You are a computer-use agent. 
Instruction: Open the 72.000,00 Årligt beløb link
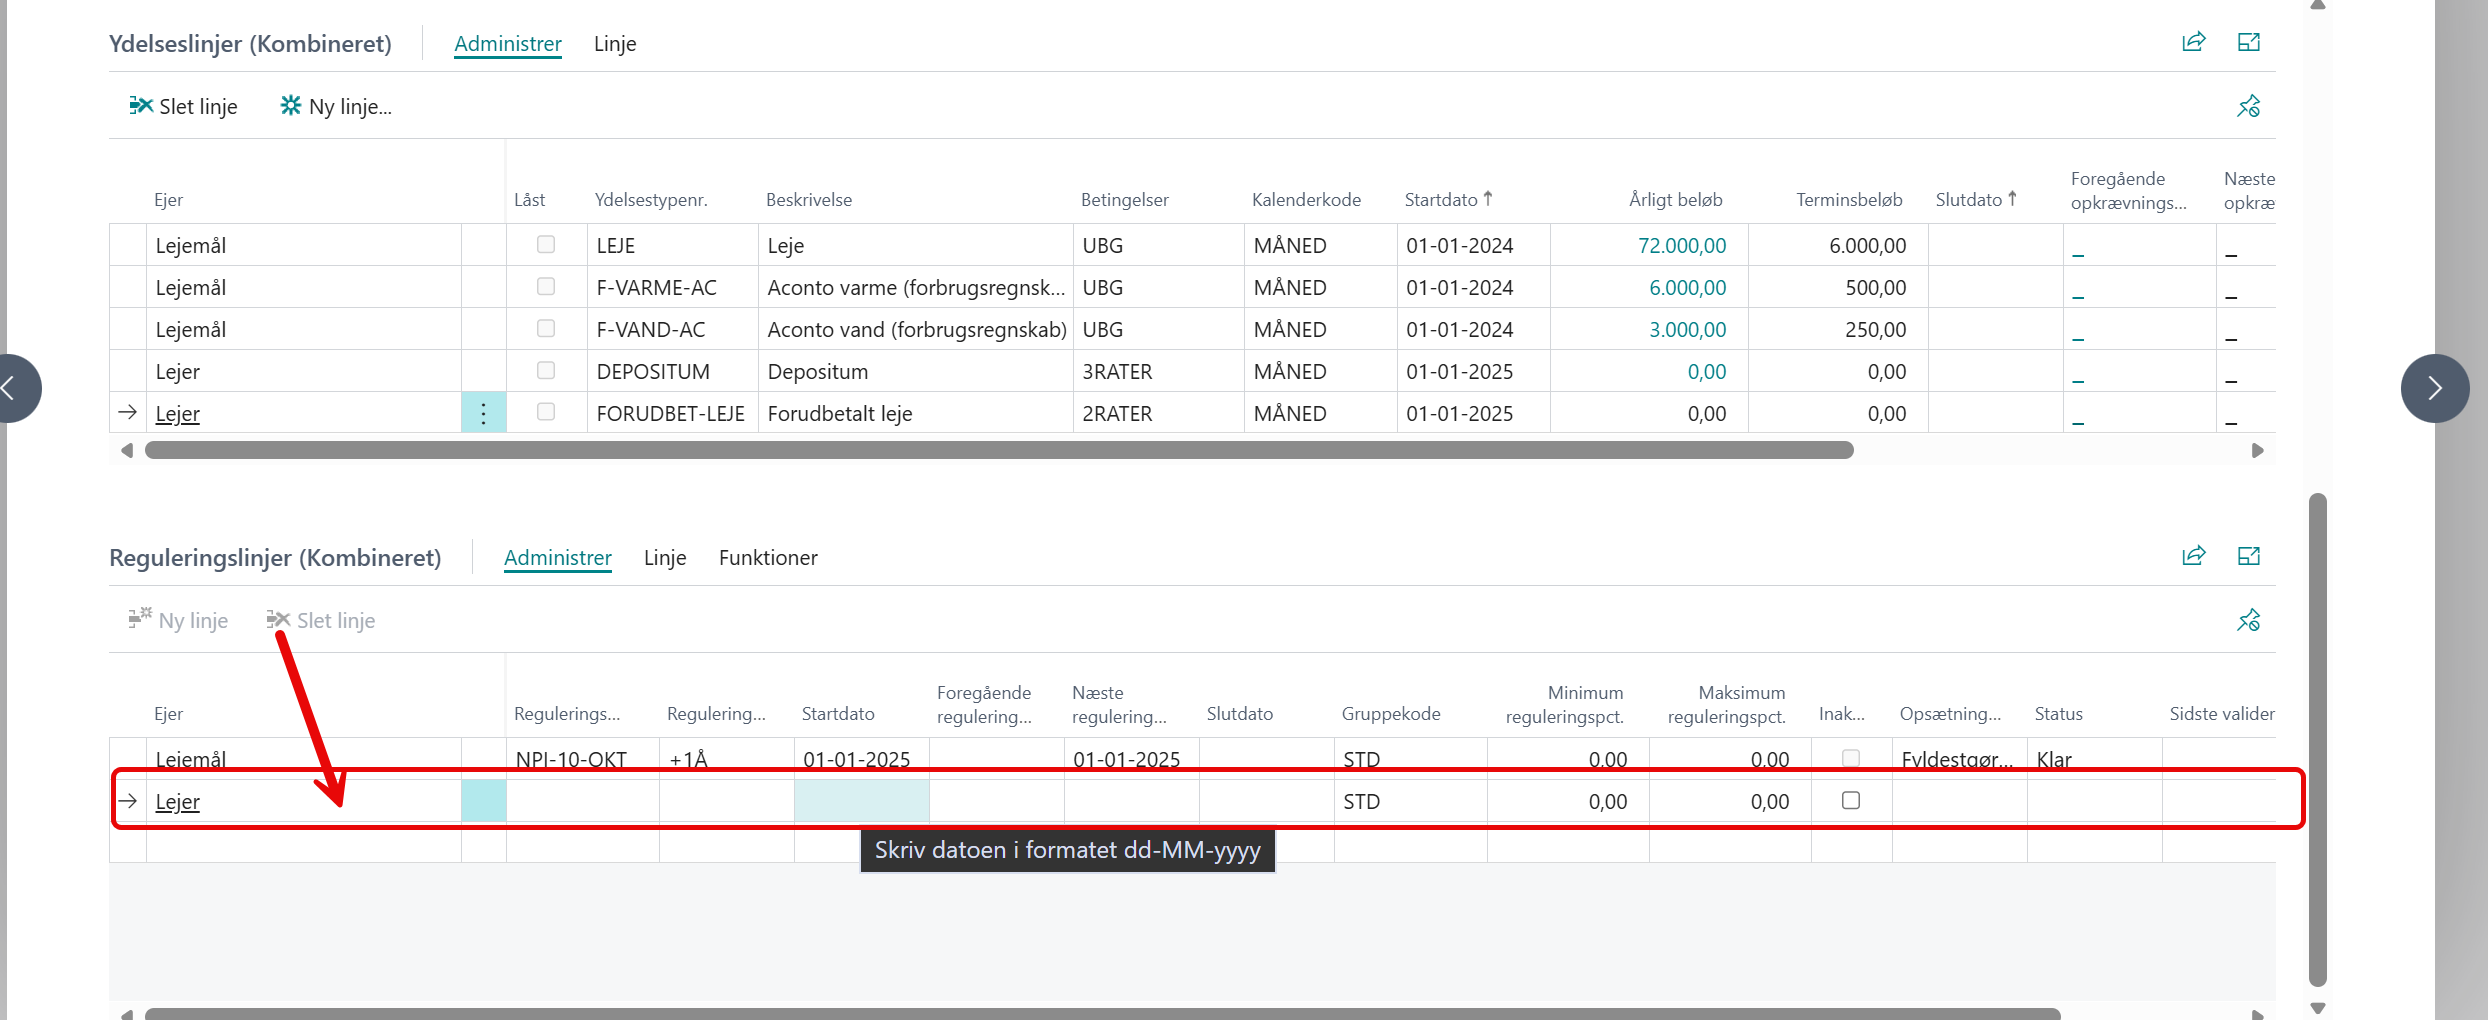[x=1681, y=246]
